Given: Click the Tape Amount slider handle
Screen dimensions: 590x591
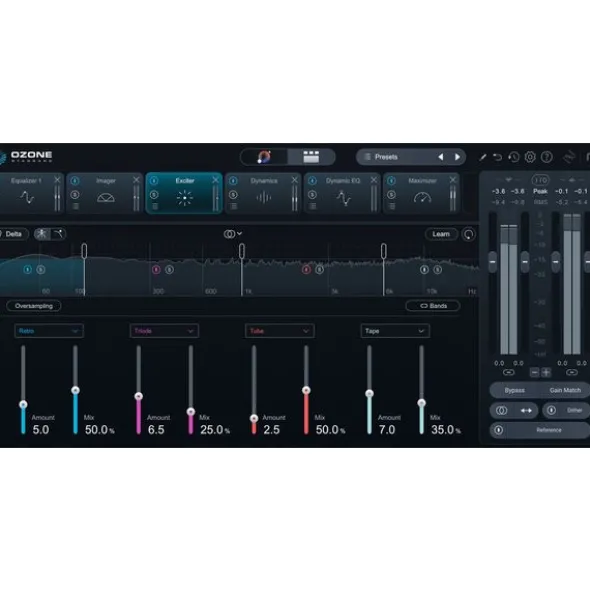Looking at the screenshot, I should pyautogui.click(x=369, y=393).
